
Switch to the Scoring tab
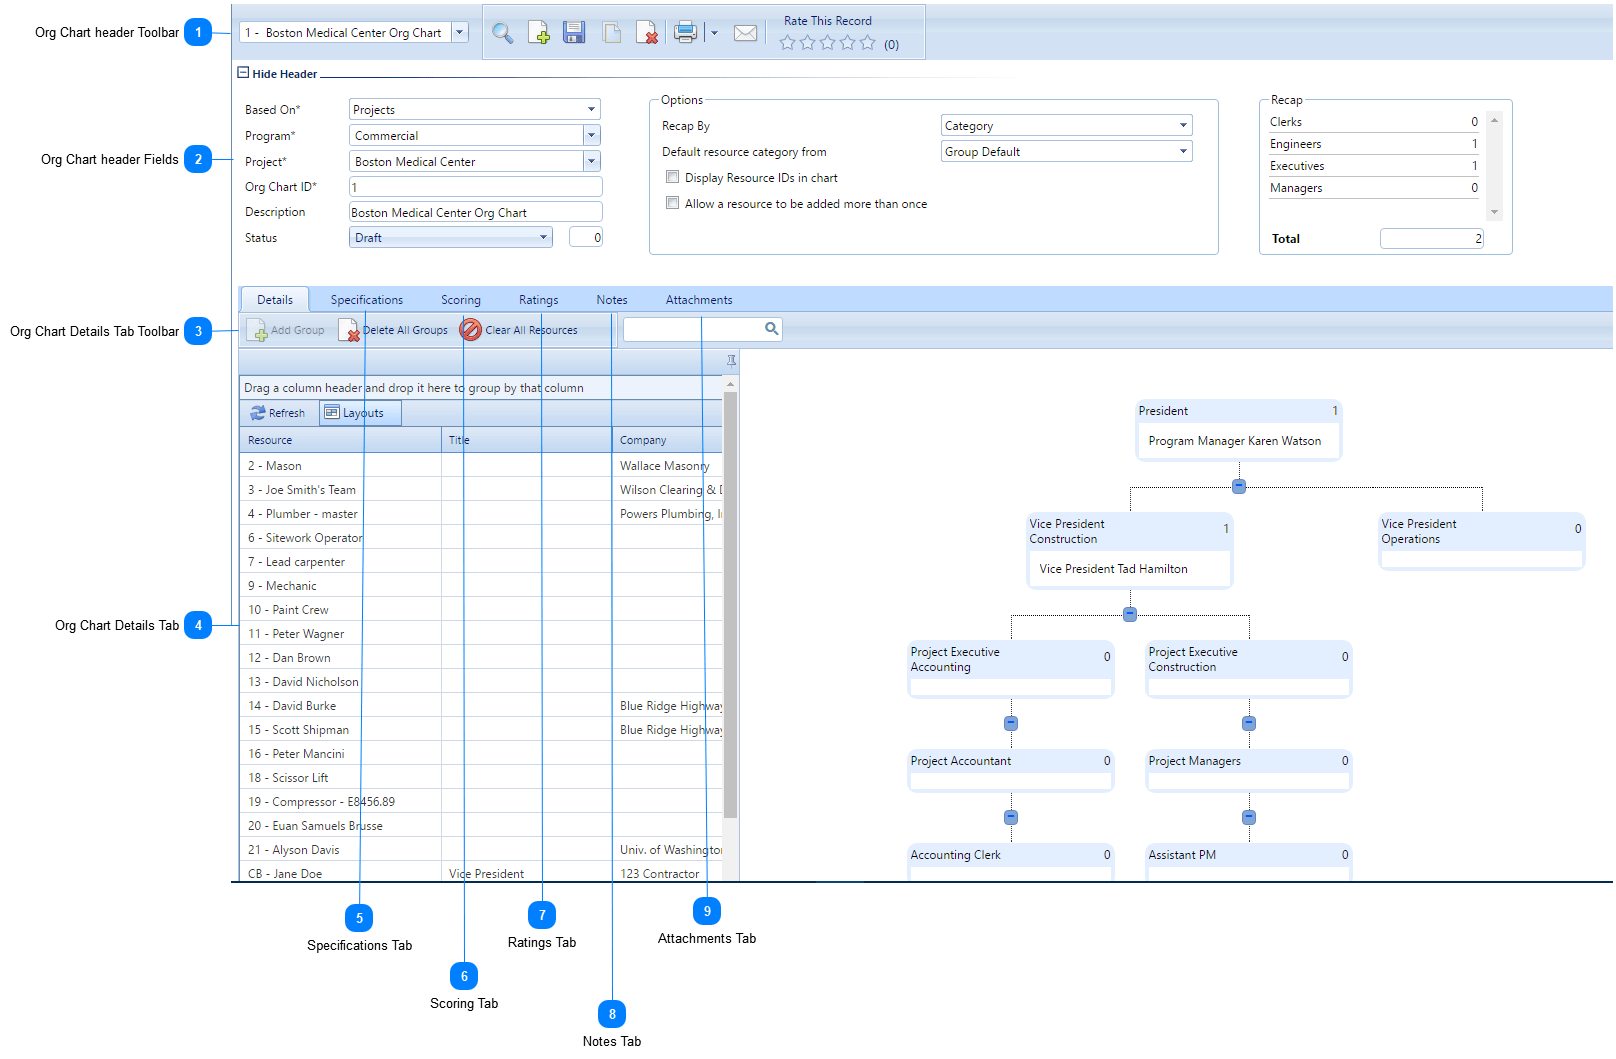[x=461, y=300]
